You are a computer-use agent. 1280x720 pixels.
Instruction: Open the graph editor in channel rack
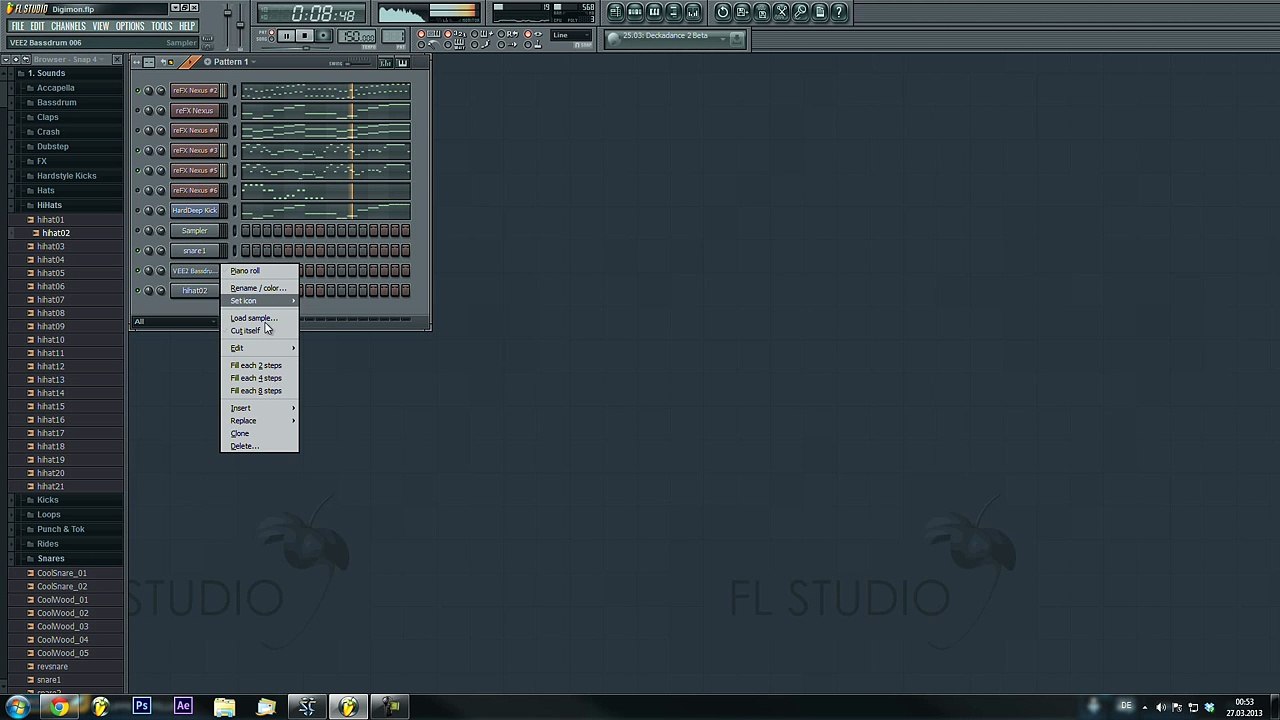(x=386, y=63)
